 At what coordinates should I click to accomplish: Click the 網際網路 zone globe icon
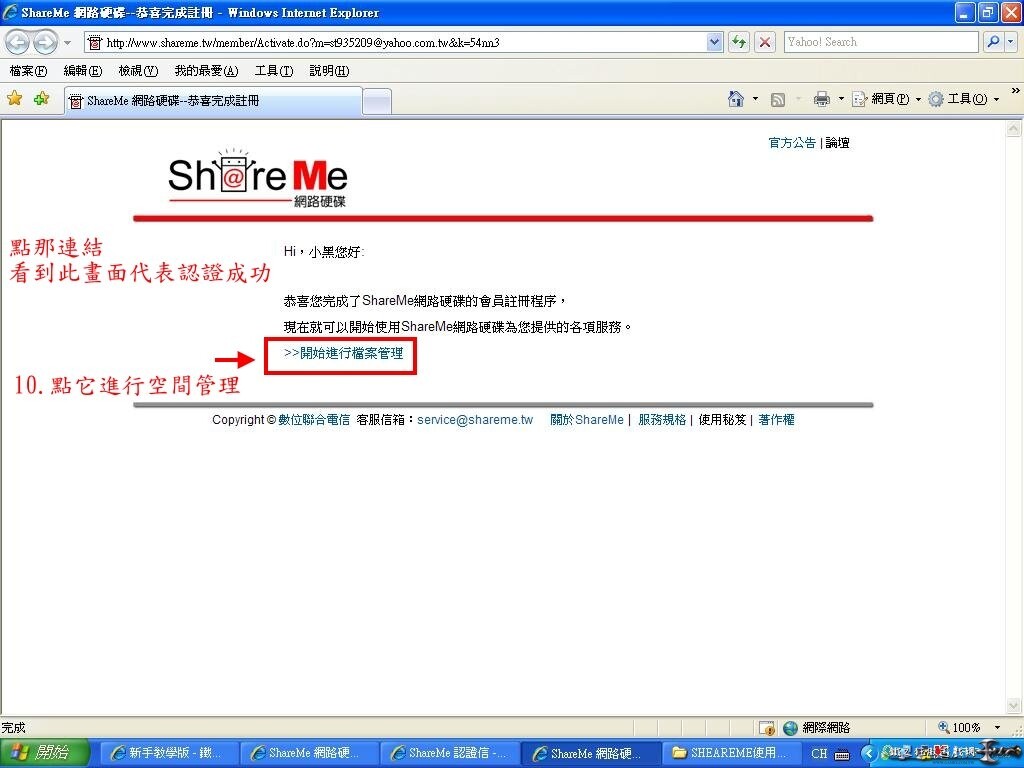point(790,728)
